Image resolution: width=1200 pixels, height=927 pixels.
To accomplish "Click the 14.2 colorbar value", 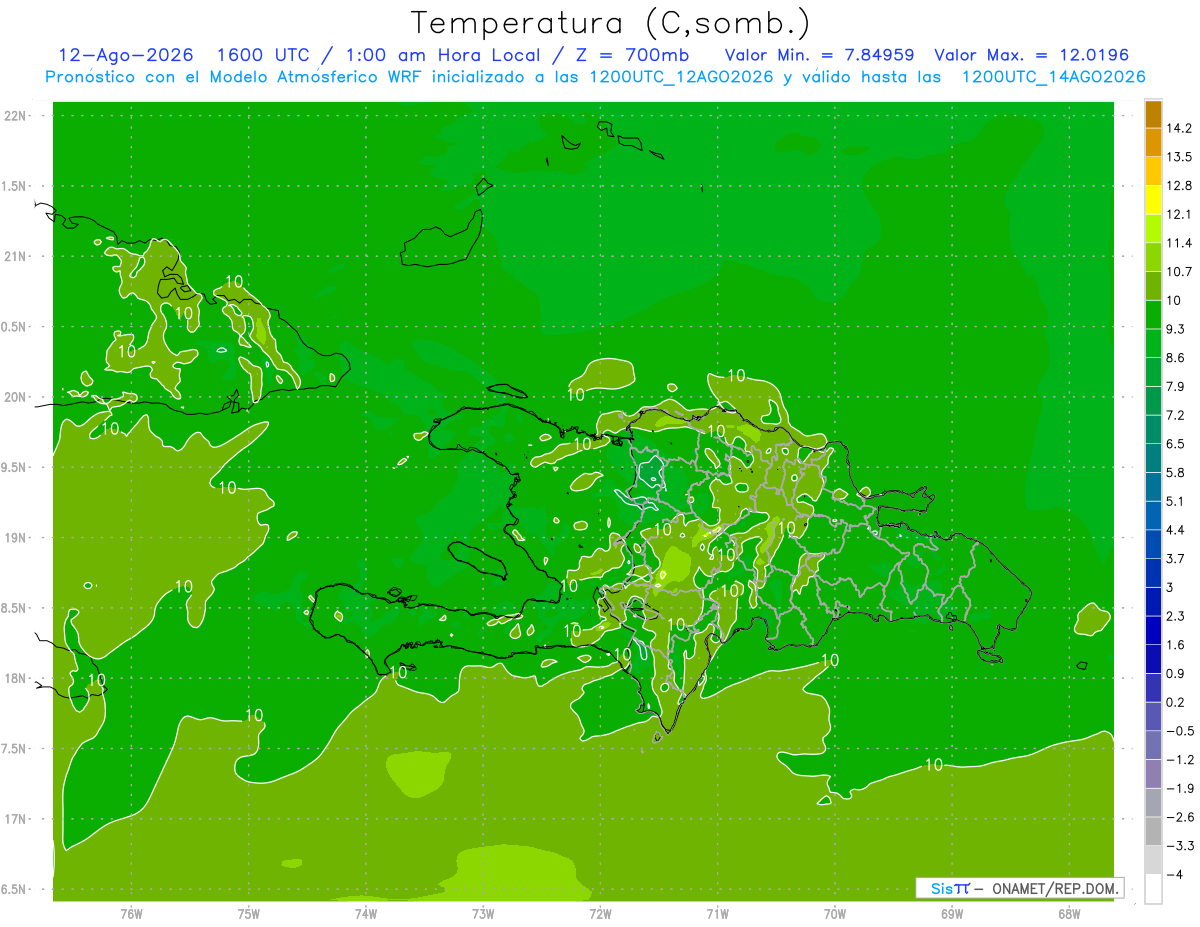I will click(x=1179, y=128).
